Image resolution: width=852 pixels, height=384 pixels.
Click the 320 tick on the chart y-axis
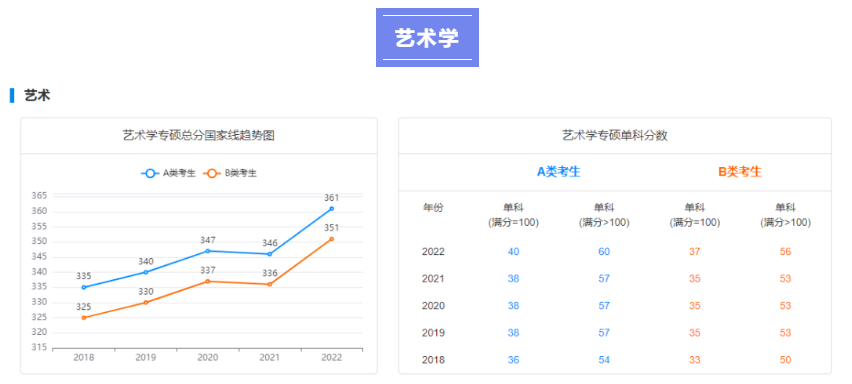[39, 332]
